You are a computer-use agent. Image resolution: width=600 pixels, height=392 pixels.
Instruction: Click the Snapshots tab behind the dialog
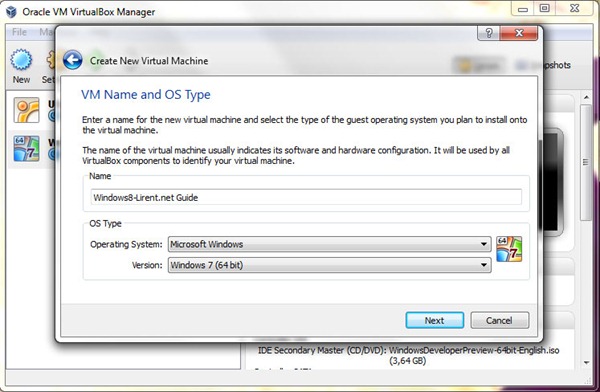(543, 65)
